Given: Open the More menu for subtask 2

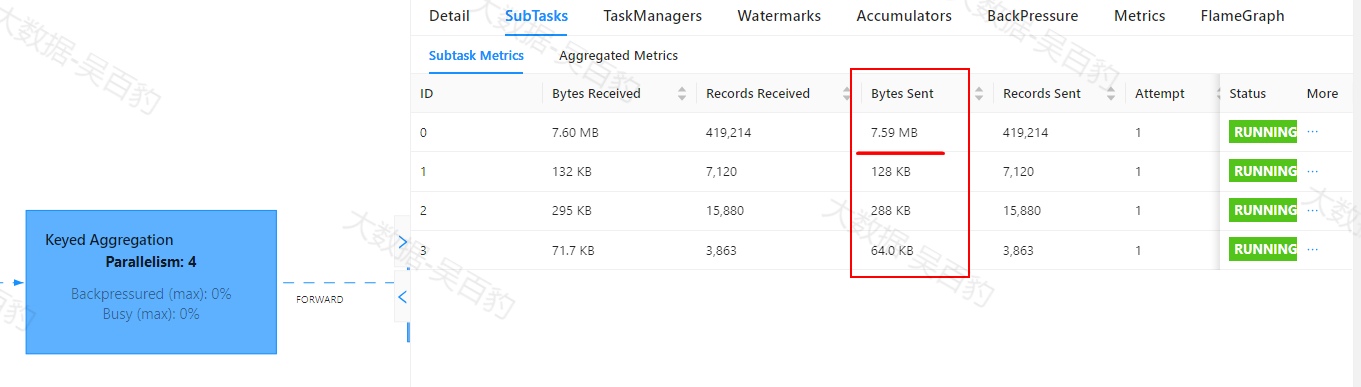Looking at the screenshot, I should (1313, 210).
